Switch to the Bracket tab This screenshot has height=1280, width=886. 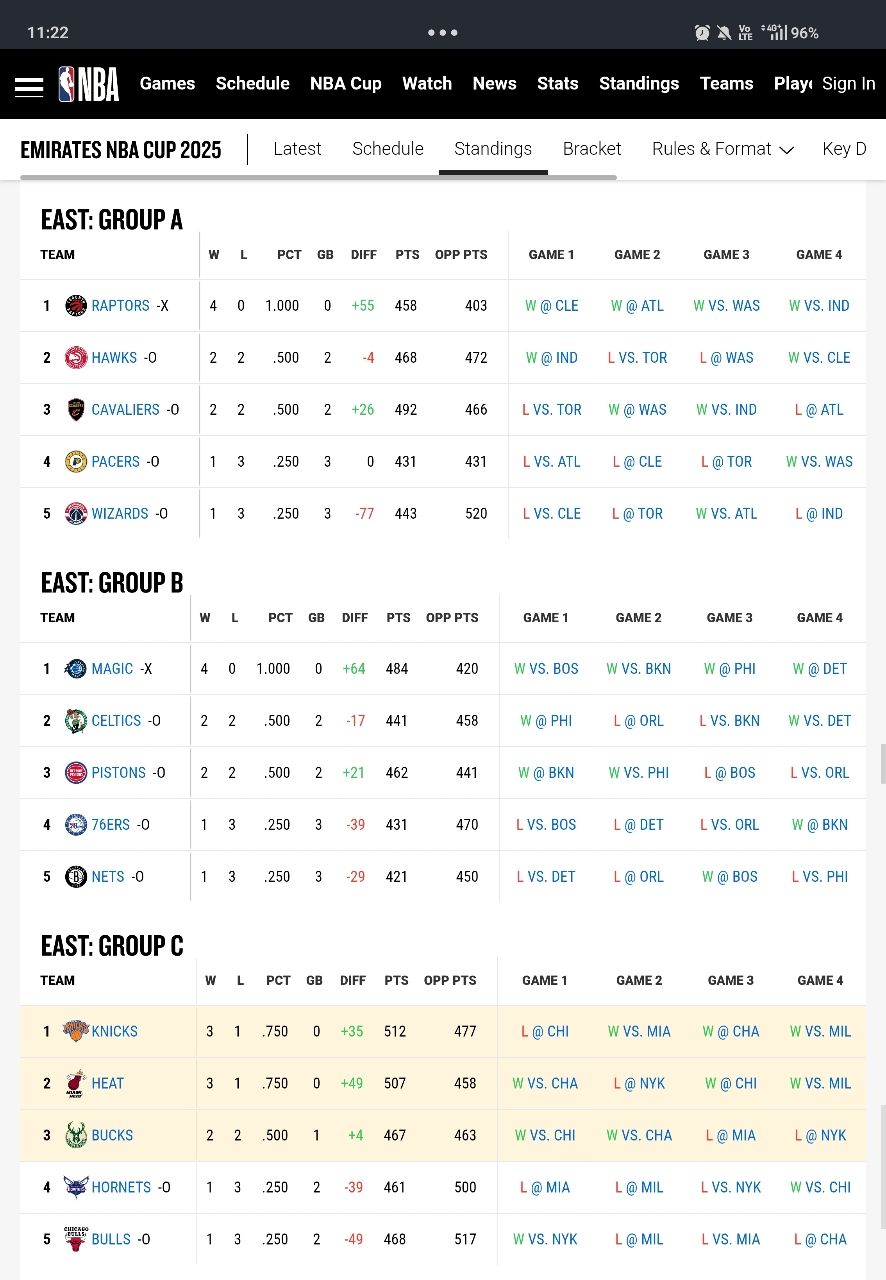(592, 149)
